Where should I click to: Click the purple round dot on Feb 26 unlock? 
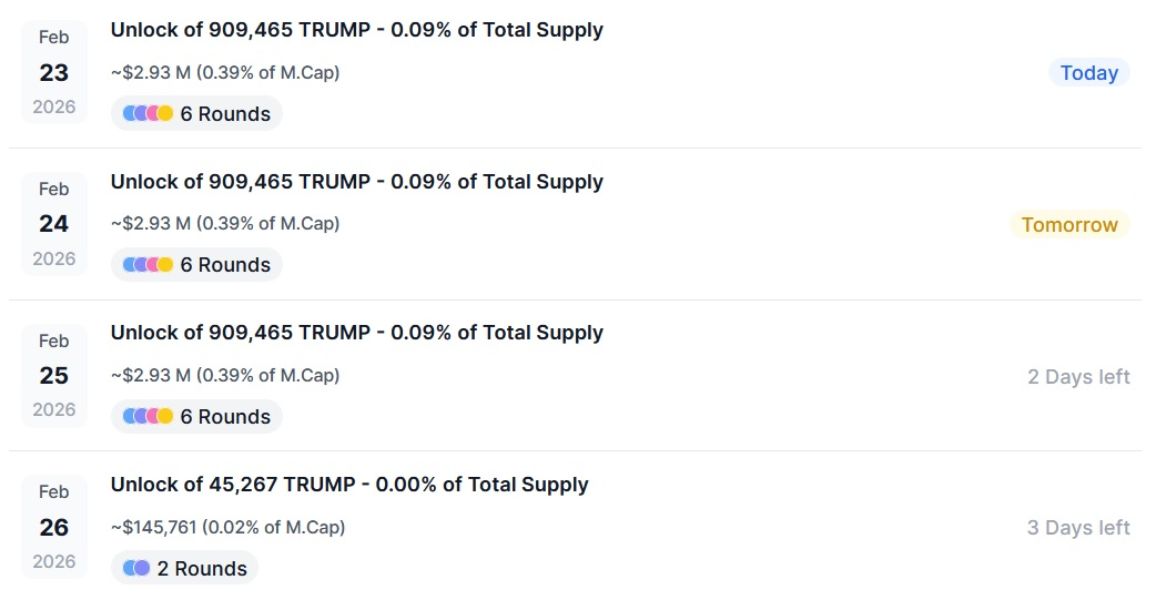tap(141, 568)
